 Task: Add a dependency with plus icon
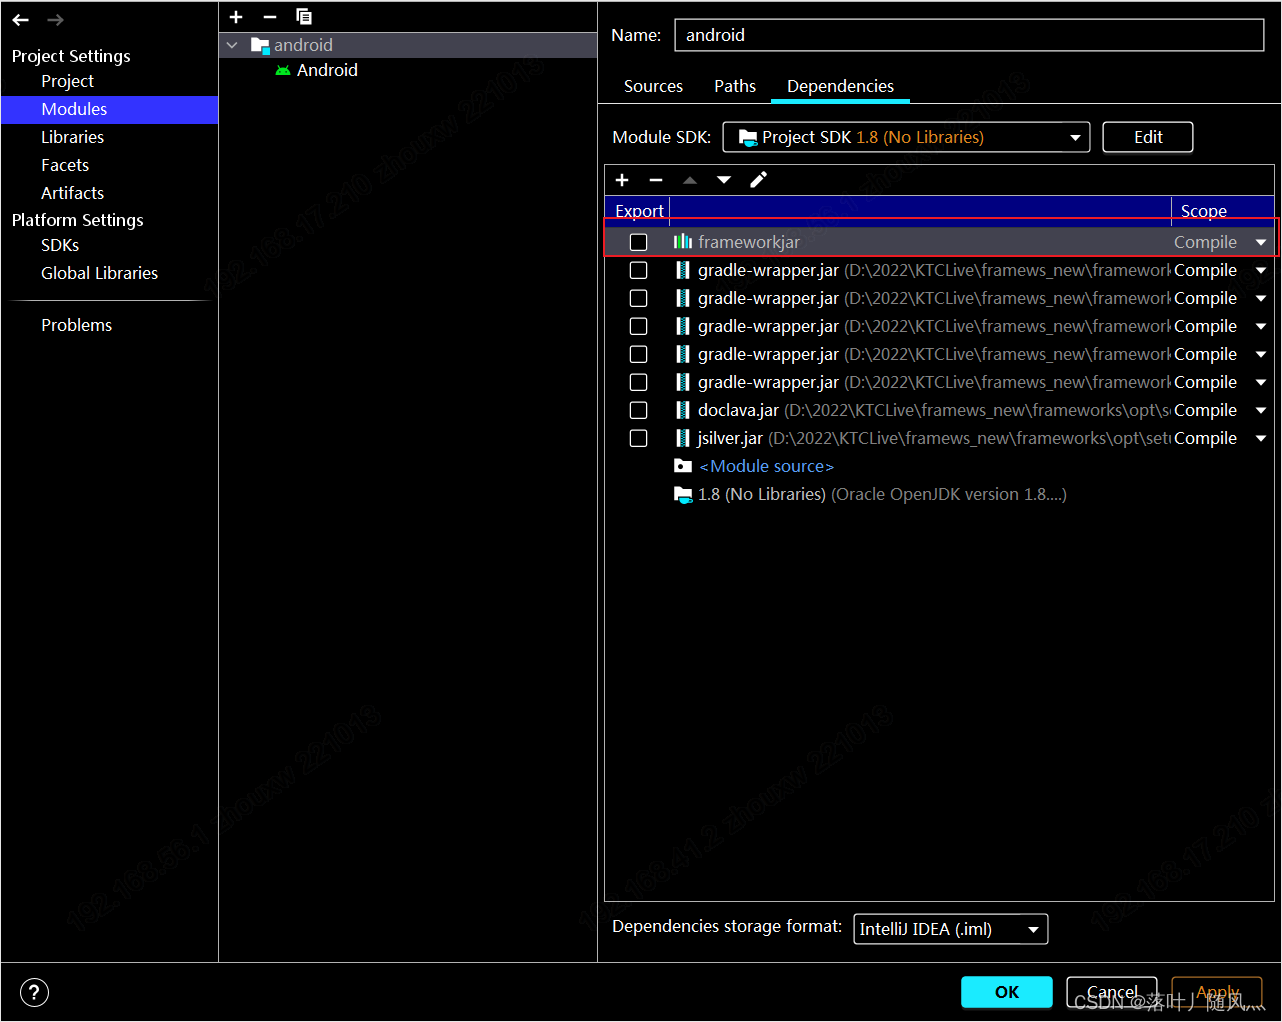click(622, 180)
